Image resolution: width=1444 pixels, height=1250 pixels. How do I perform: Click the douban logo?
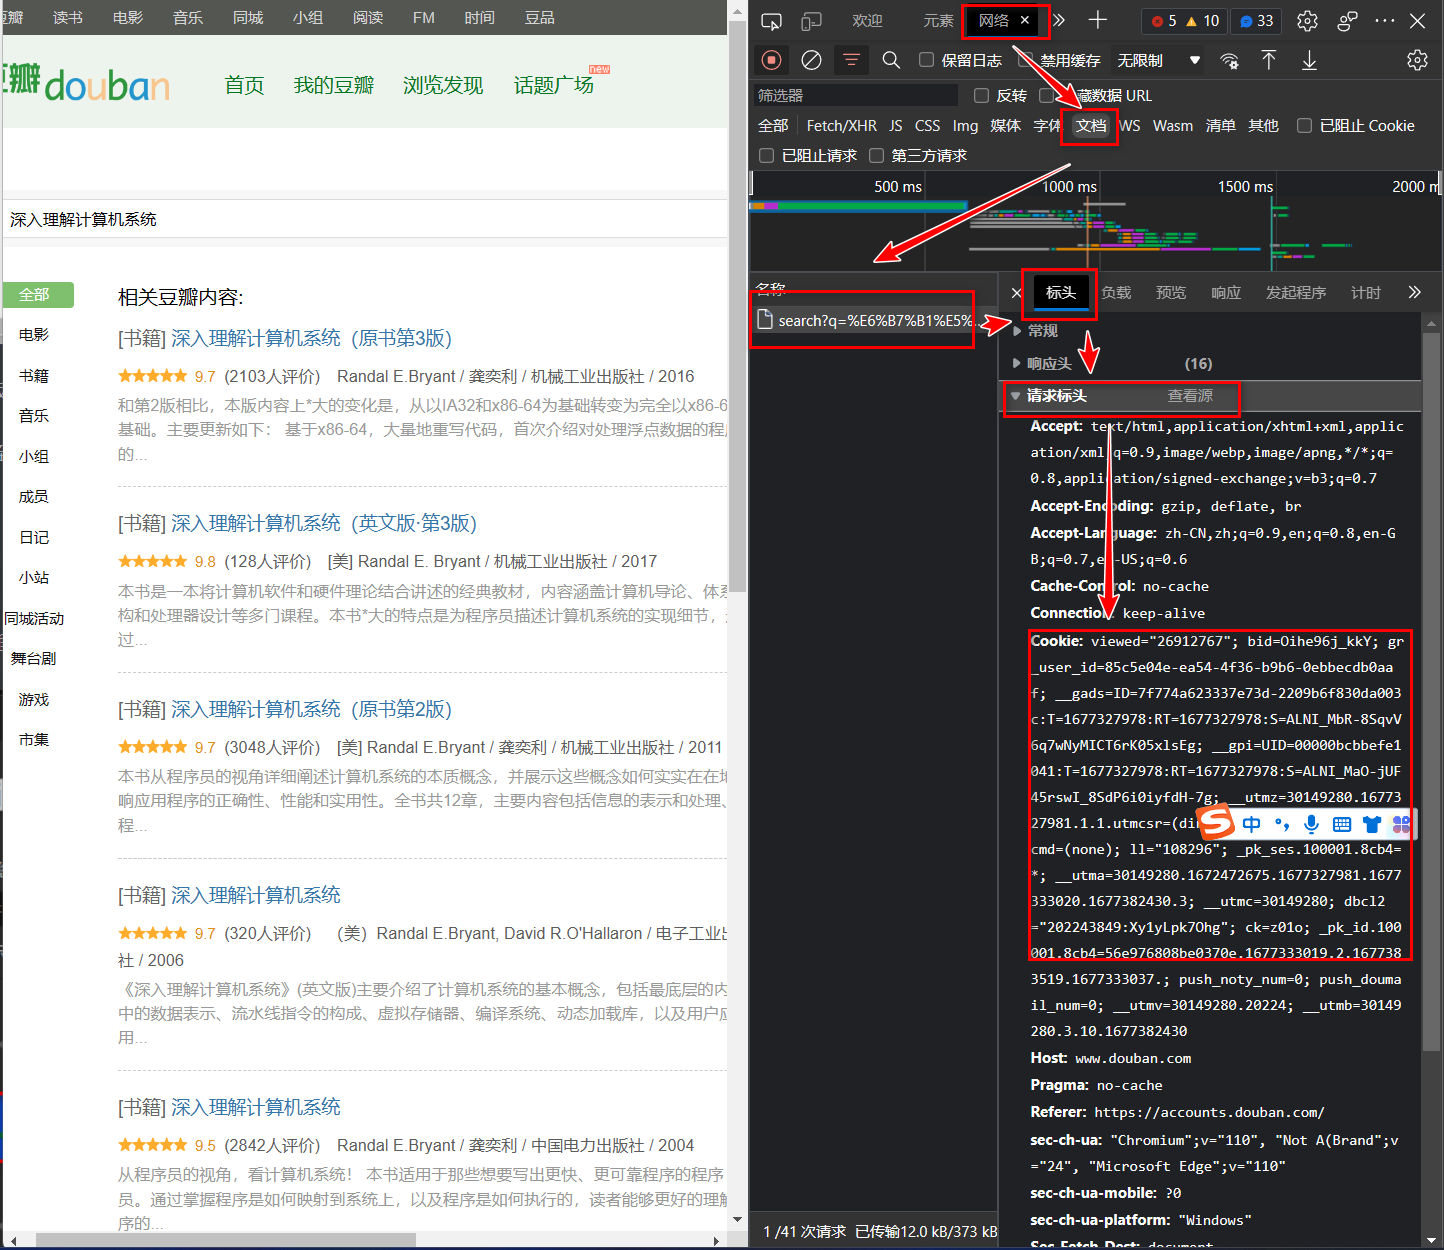(x=86, y=84)
